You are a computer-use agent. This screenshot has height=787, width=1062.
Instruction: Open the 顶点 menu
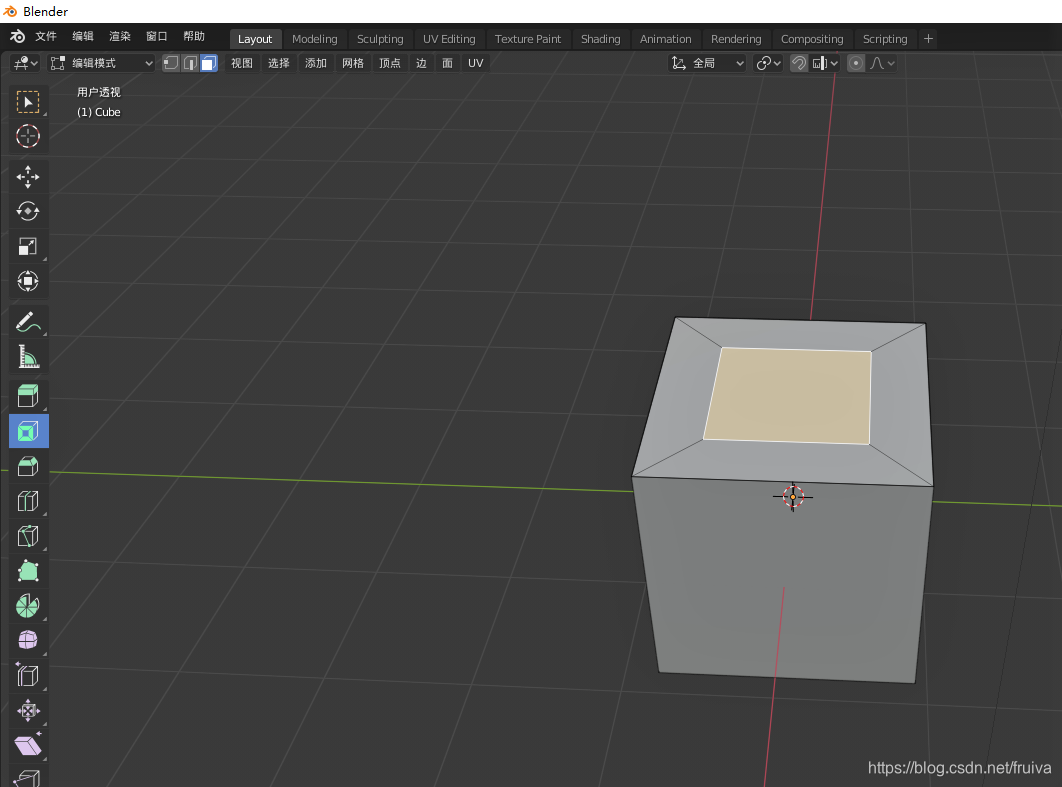389,63
